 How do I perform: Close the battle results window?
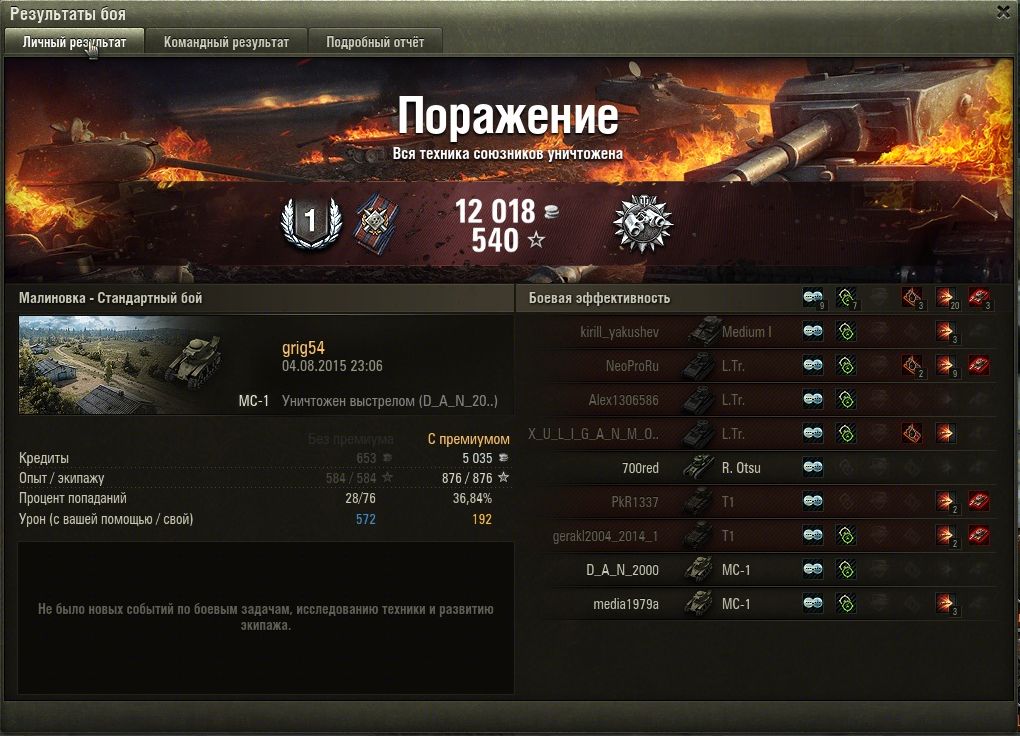[x=1004, y=12]
